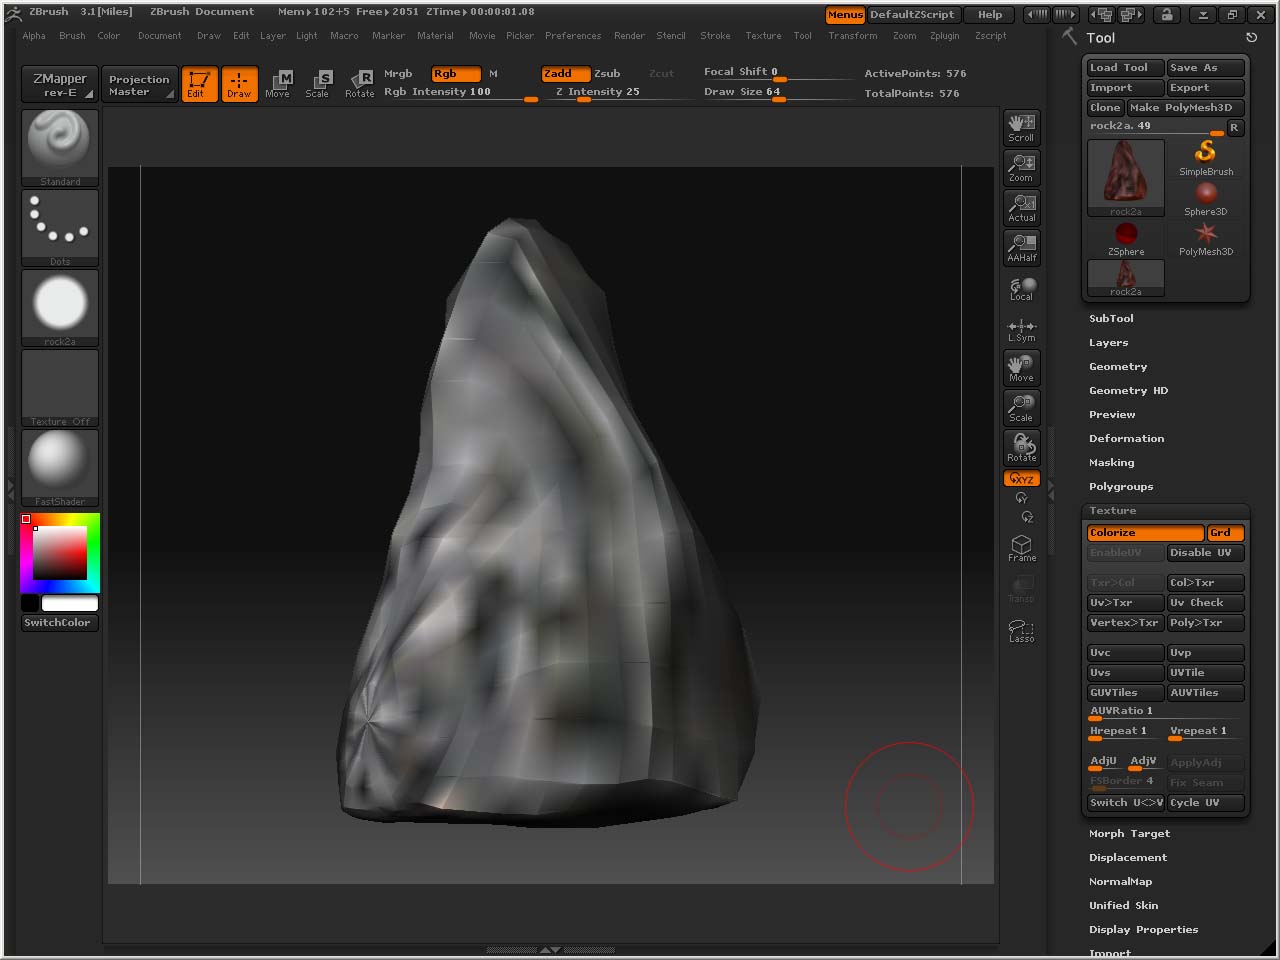Open the Standard brush thumbnail
The width and height of the screenshot is (1280, 960).
(60, 145)
